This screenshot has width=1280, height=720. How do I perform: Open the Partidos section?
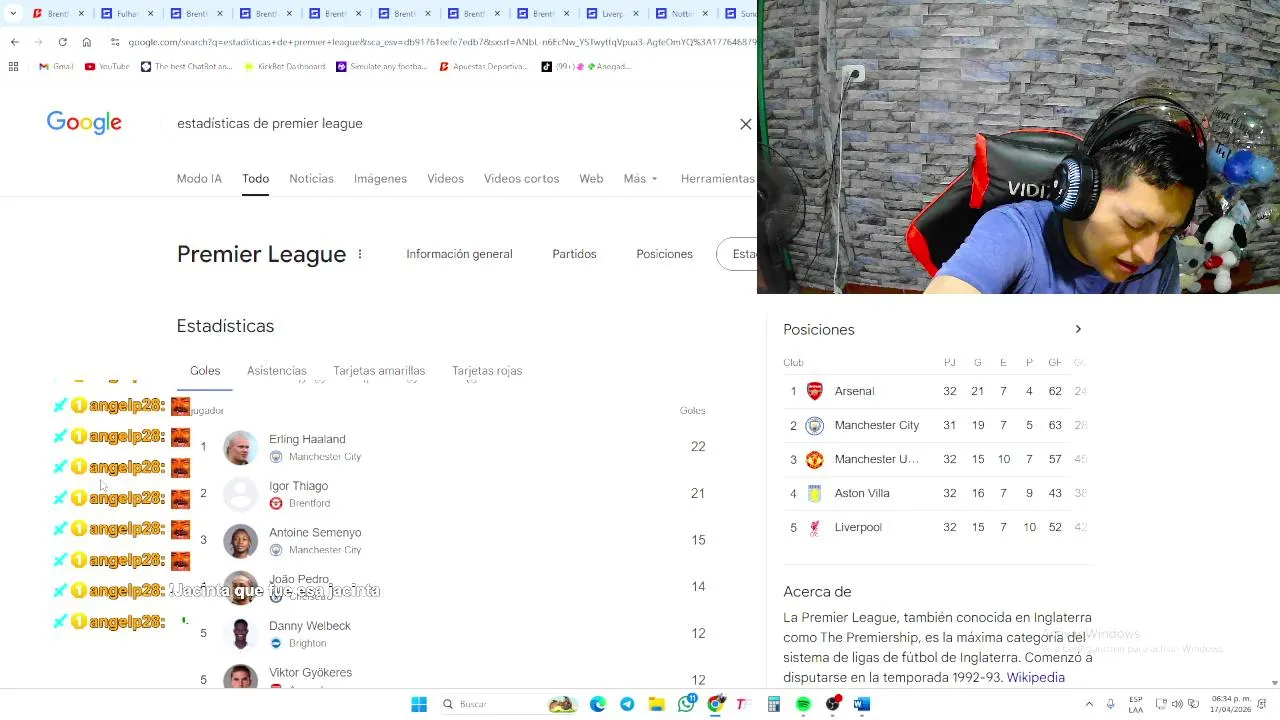pos(574,254)
